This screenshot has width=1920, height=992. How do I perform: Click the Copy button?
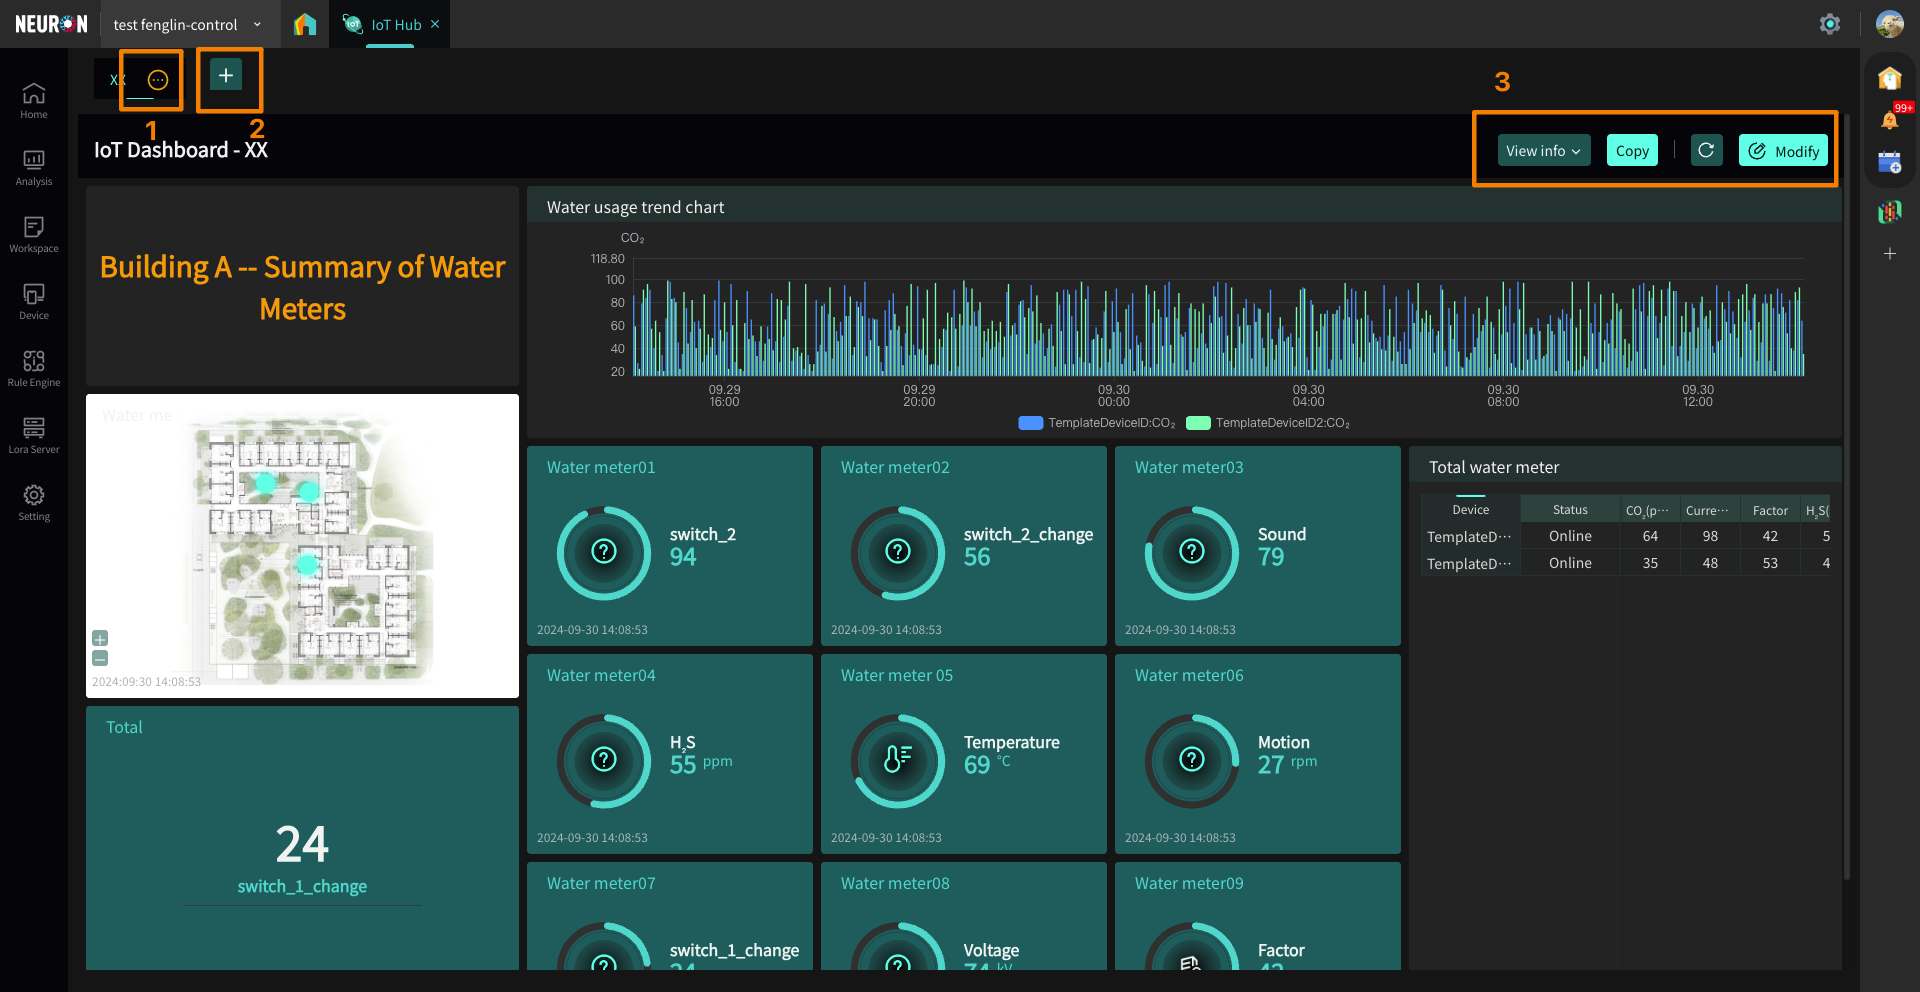pos(1632,150)
